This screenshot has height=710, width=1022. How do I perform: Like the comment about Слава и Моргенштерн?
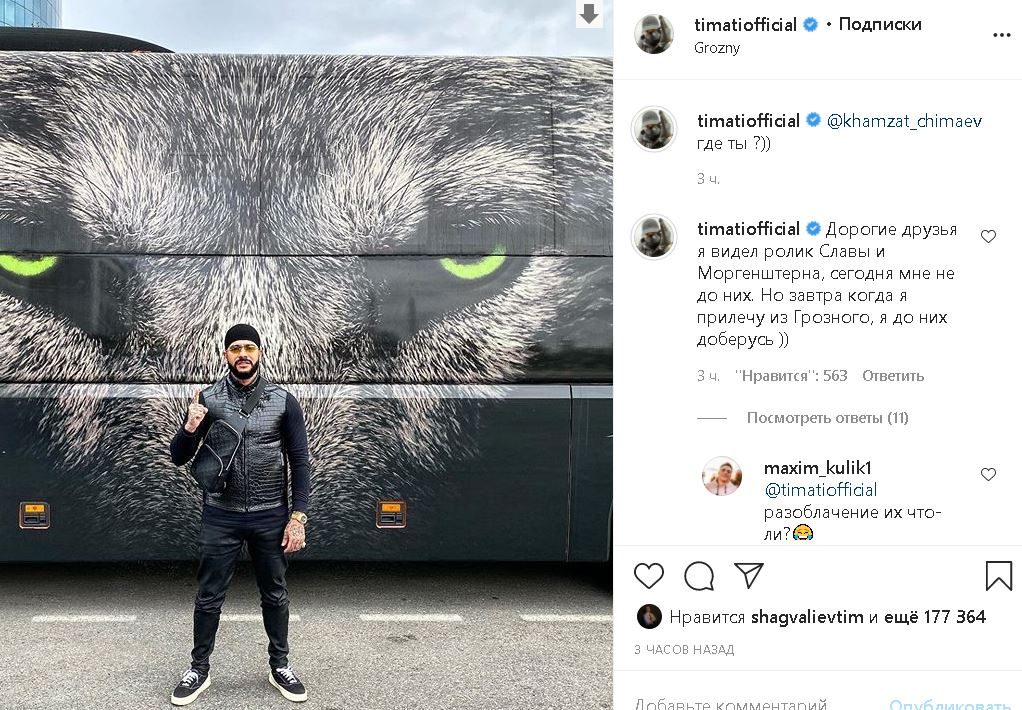coord(988,236)
